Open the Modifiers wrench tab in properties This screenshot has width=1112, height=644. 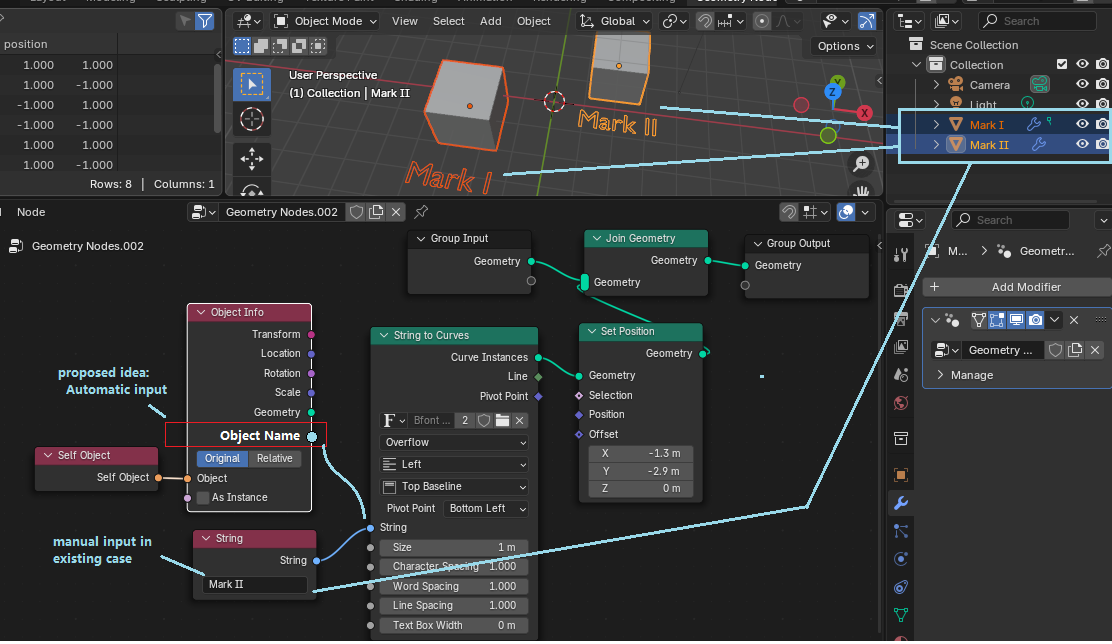tap(901, 503)
